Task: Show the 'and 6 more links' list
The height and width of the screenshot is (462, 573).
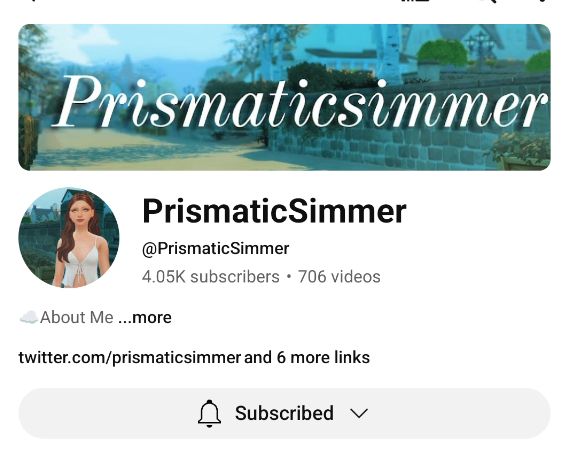Action: [307, 357]
